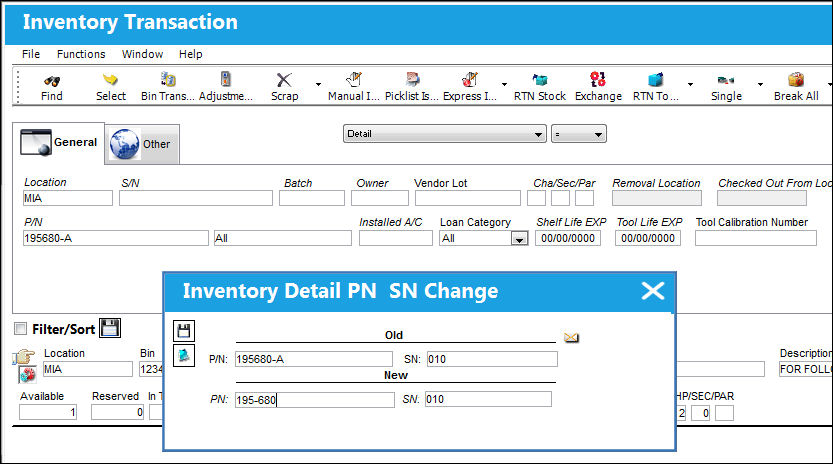Screen dimensions: 833x464
Task: Save the PN SN Change with the disk icon
Action: coord(184,331)
